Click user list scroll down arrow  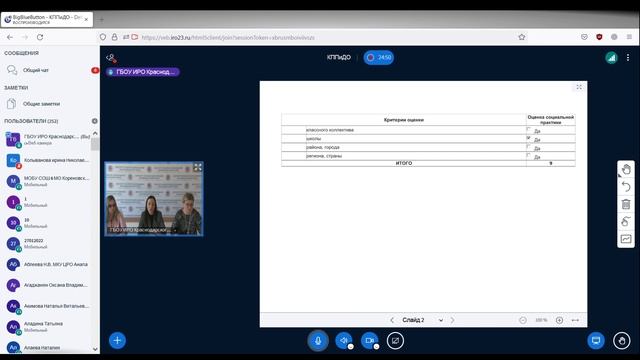[95, 349]
